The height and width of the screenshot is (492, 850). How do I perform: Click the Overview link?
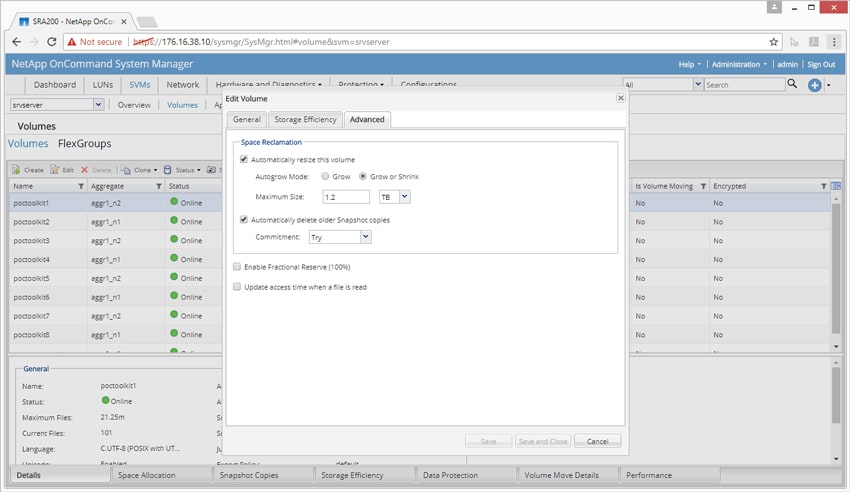pyautogui.click(x=134, y=105)
